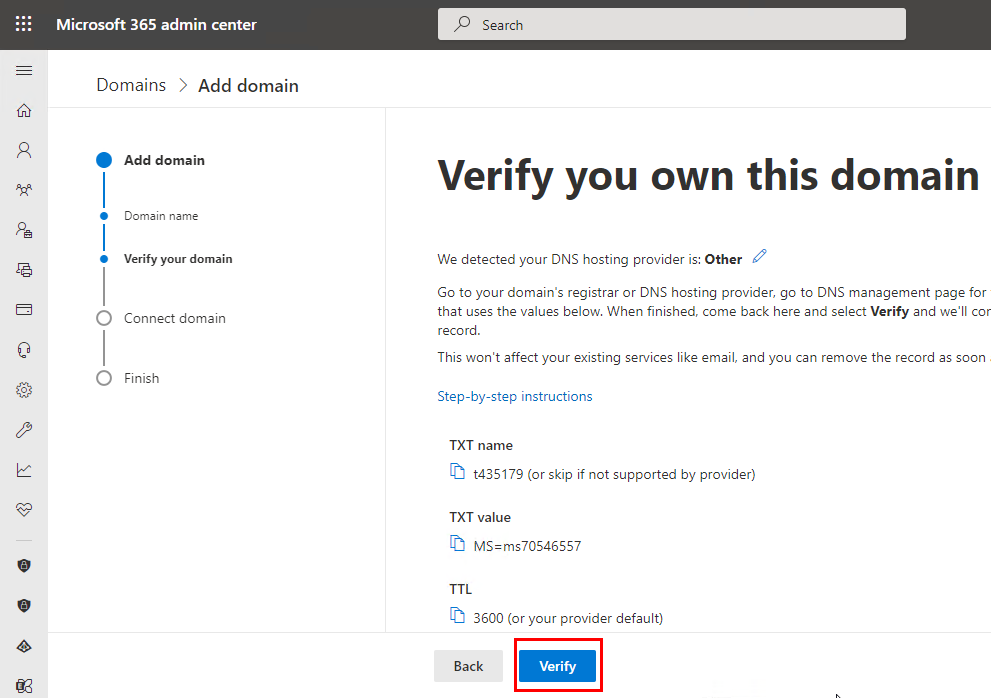The width and height of the screenshot is (991, 698).
Task: Open Compliance shield icon in sidebar
Action: 24,606
